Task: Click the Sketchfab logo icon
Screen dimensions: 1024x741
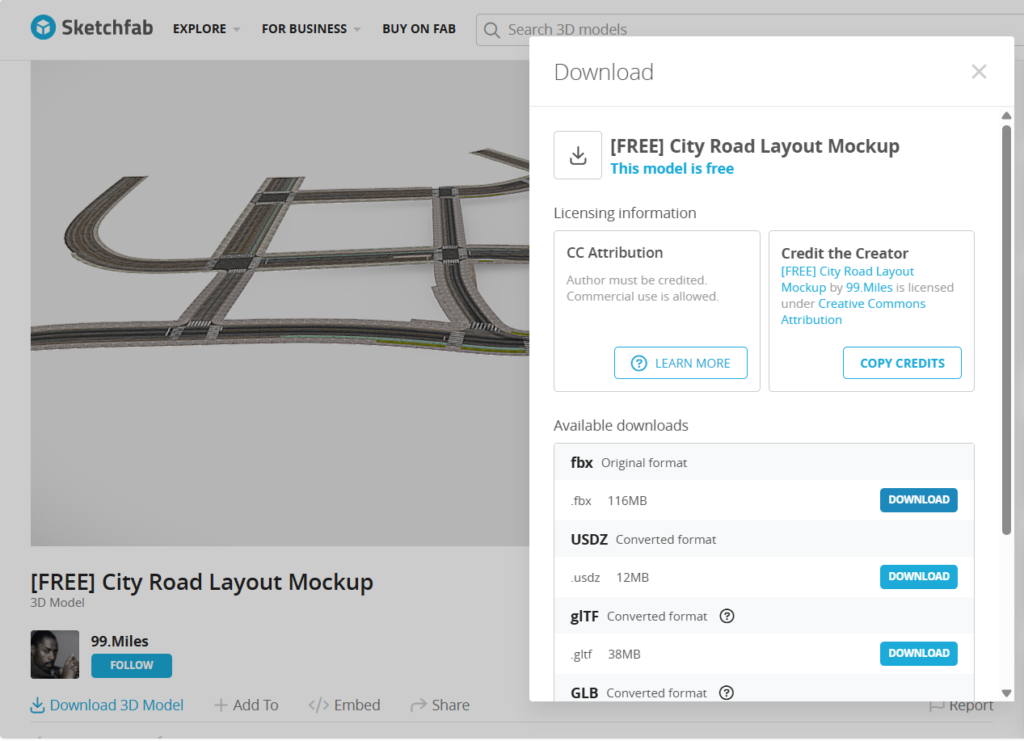Action: tap(43, 27)
